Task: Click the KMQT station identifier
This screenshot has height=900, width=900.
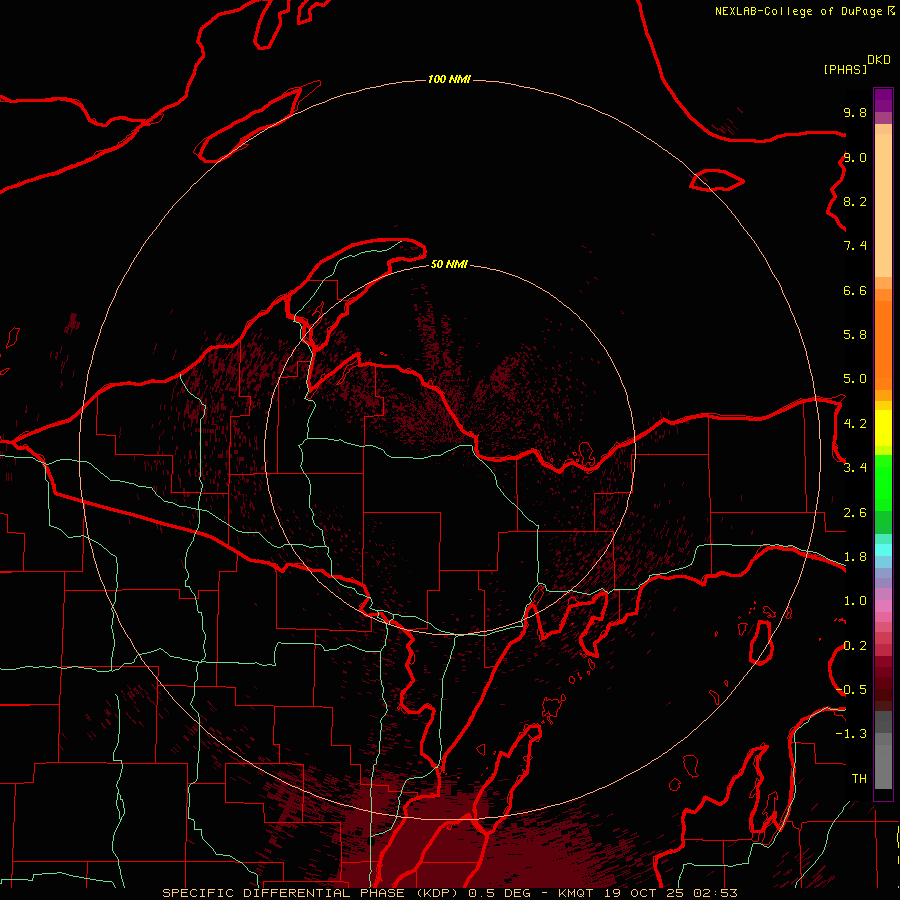Action: click(576, 893)
